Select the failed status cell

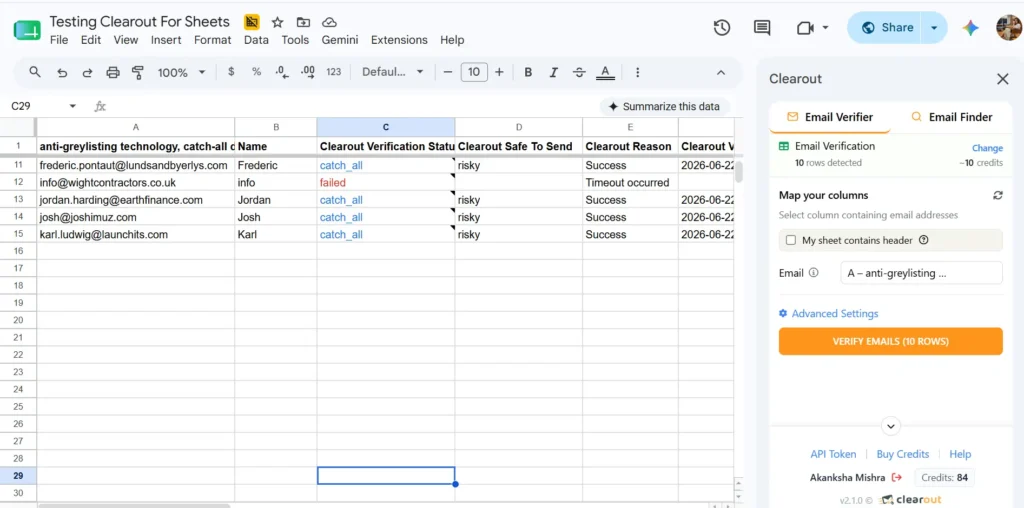[x=386, y=183]
